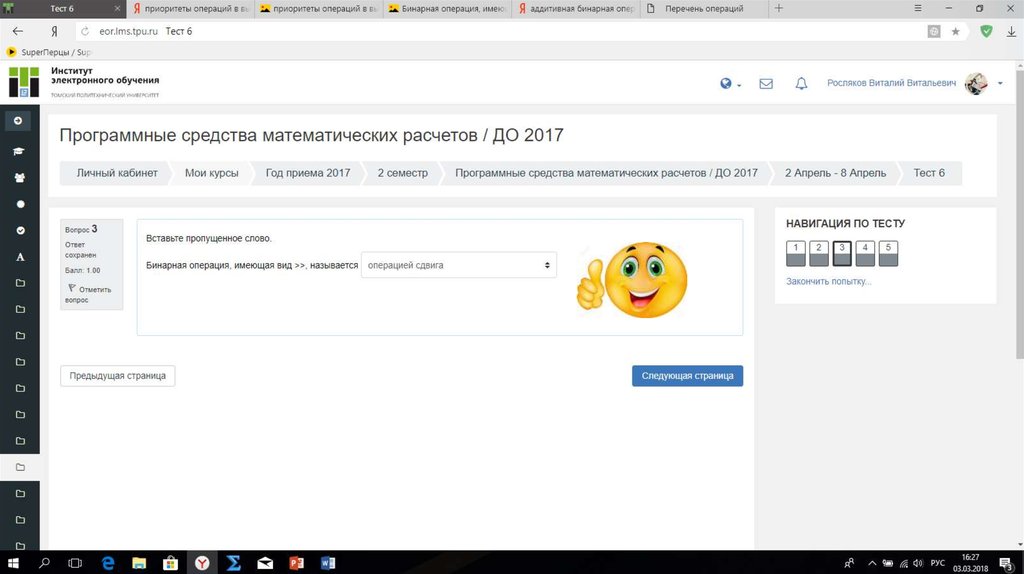Open Год приема 2017 breadcrumb

pos(308,173)
